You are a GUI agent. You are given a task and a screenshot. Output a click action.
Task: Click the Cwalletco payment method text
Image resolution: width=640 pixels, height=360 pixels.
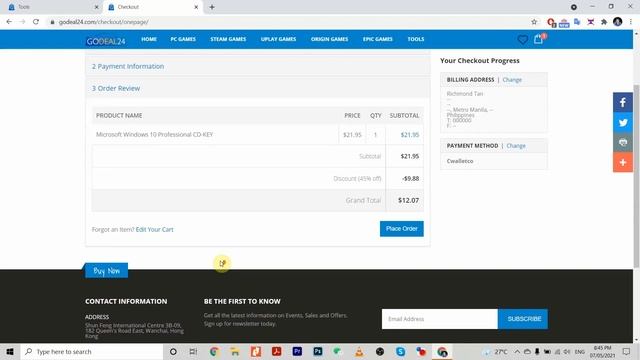point(460,161)
